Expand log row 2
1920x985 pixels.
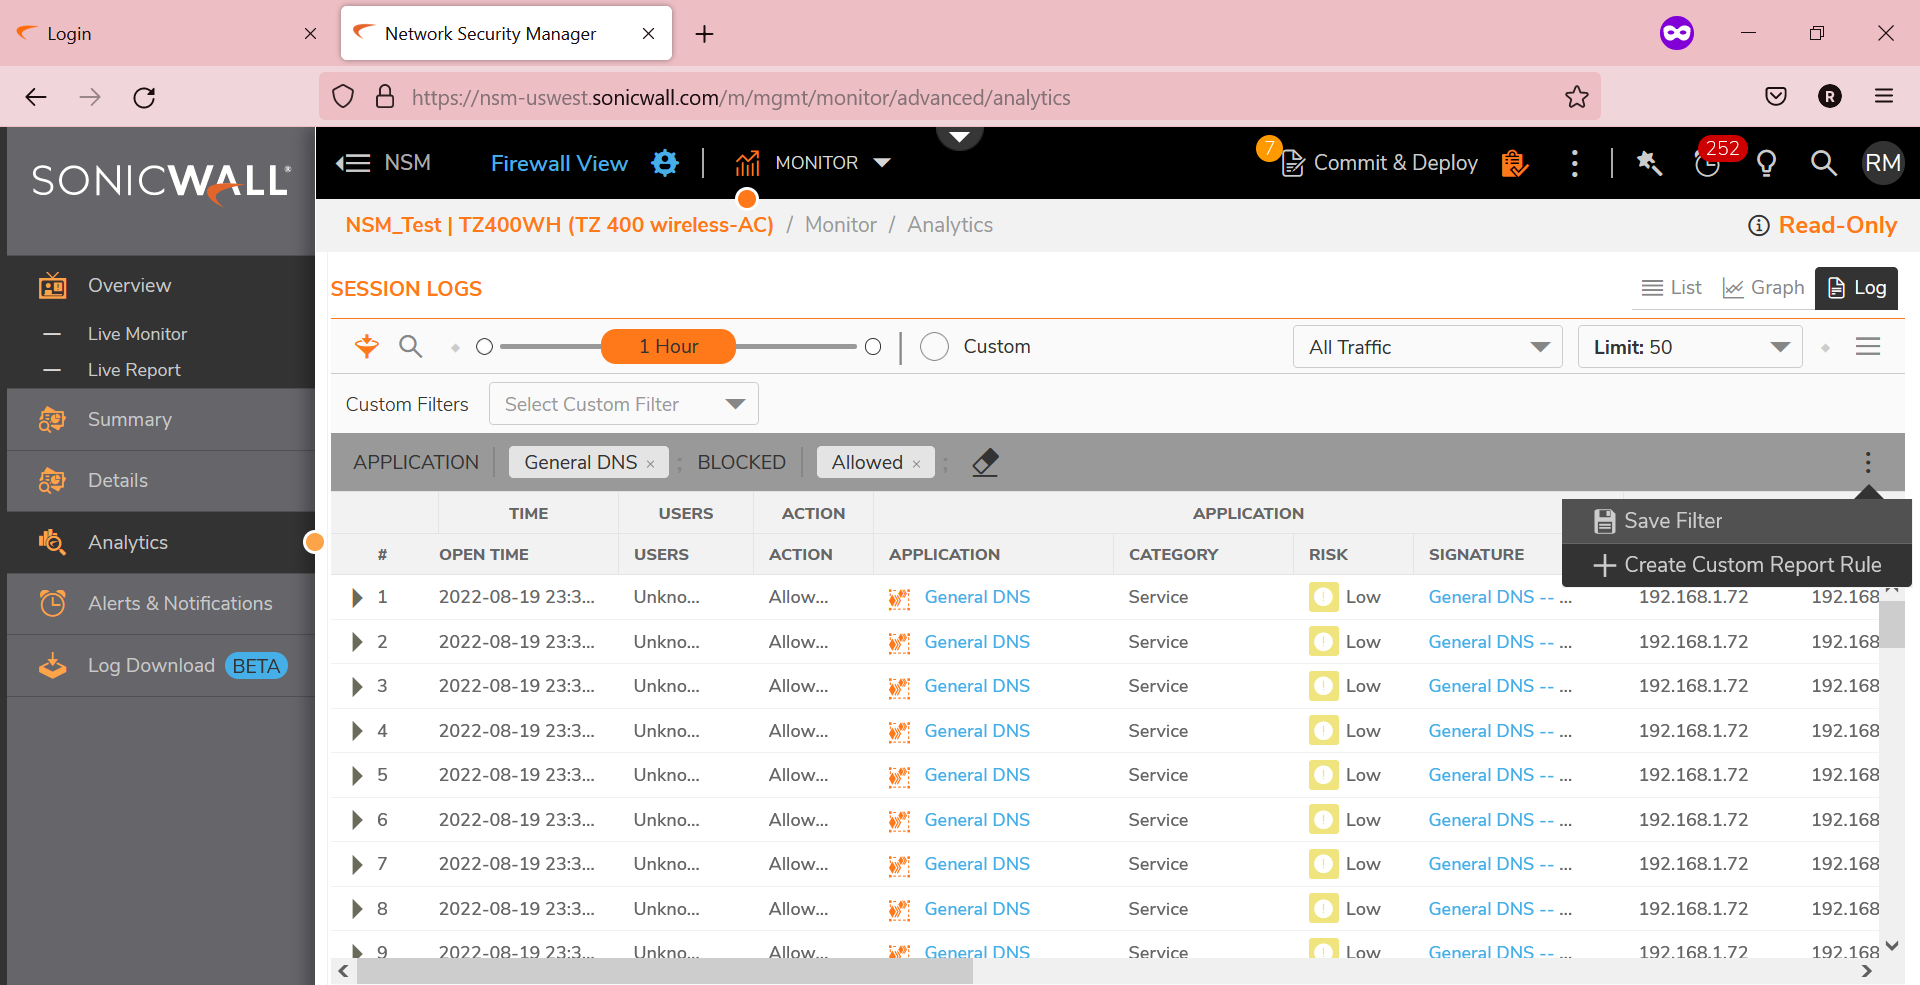pyautogui.click(x=357, y=642)
